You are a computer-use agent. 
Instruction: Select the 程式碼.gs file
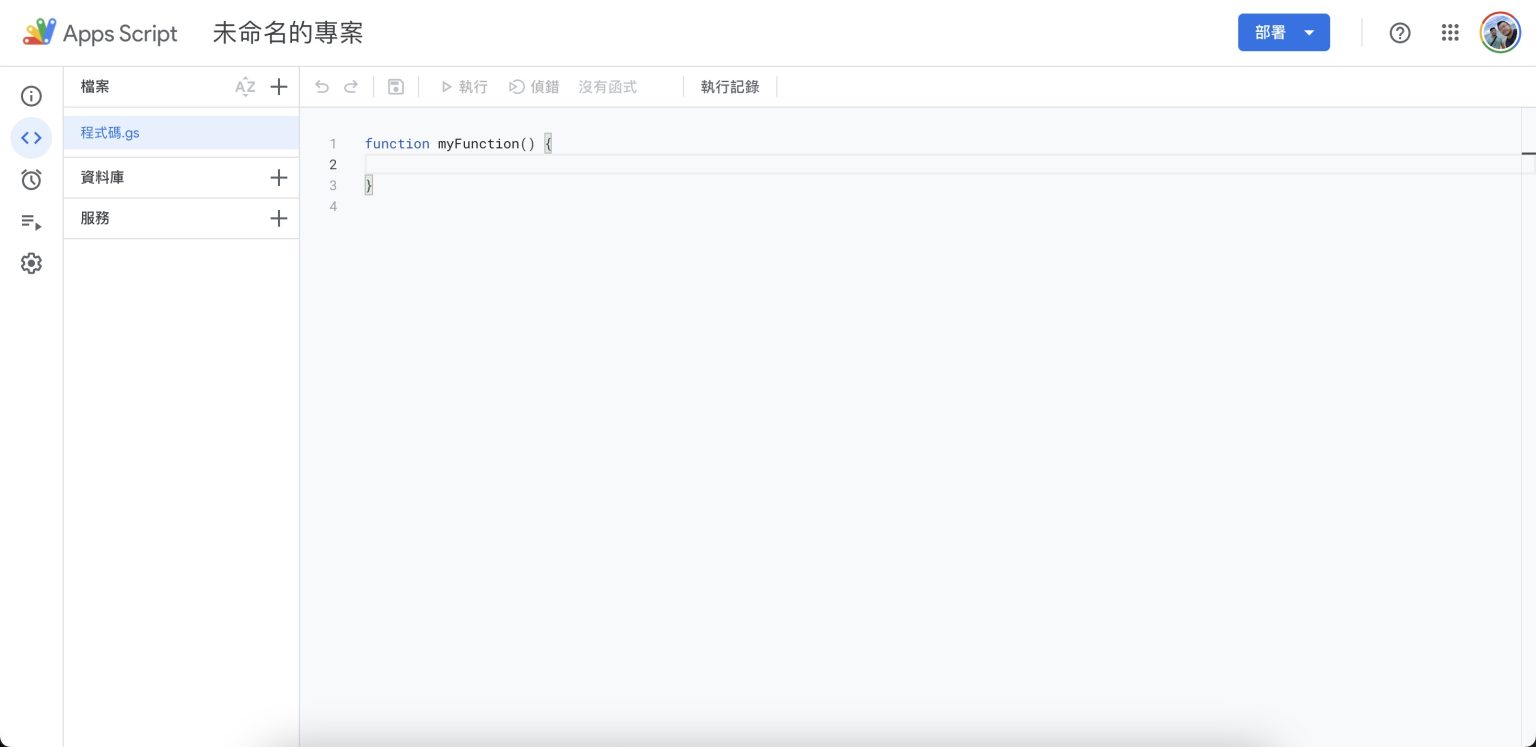point(110,132)
